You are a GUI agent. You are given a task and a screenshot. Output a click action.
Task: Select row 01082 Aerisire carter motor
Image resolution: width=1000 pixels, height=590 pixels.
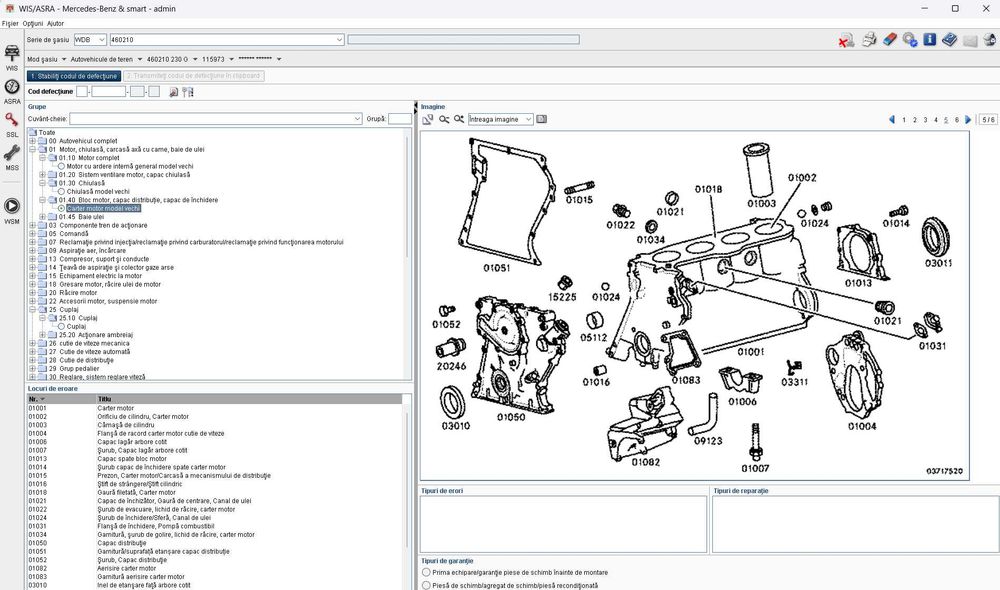(215, 568)
